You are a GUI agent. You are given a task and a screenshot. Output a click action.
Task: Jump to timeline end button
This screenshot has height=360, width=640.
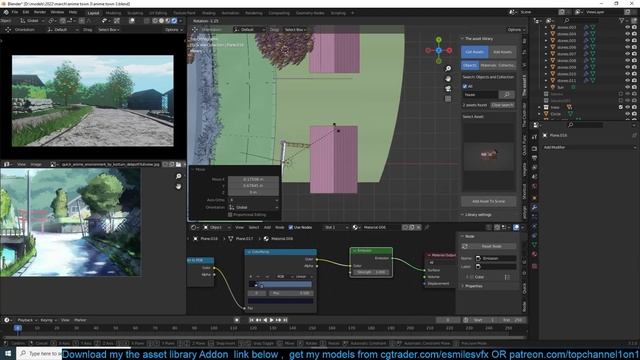[x=285, y=320]
